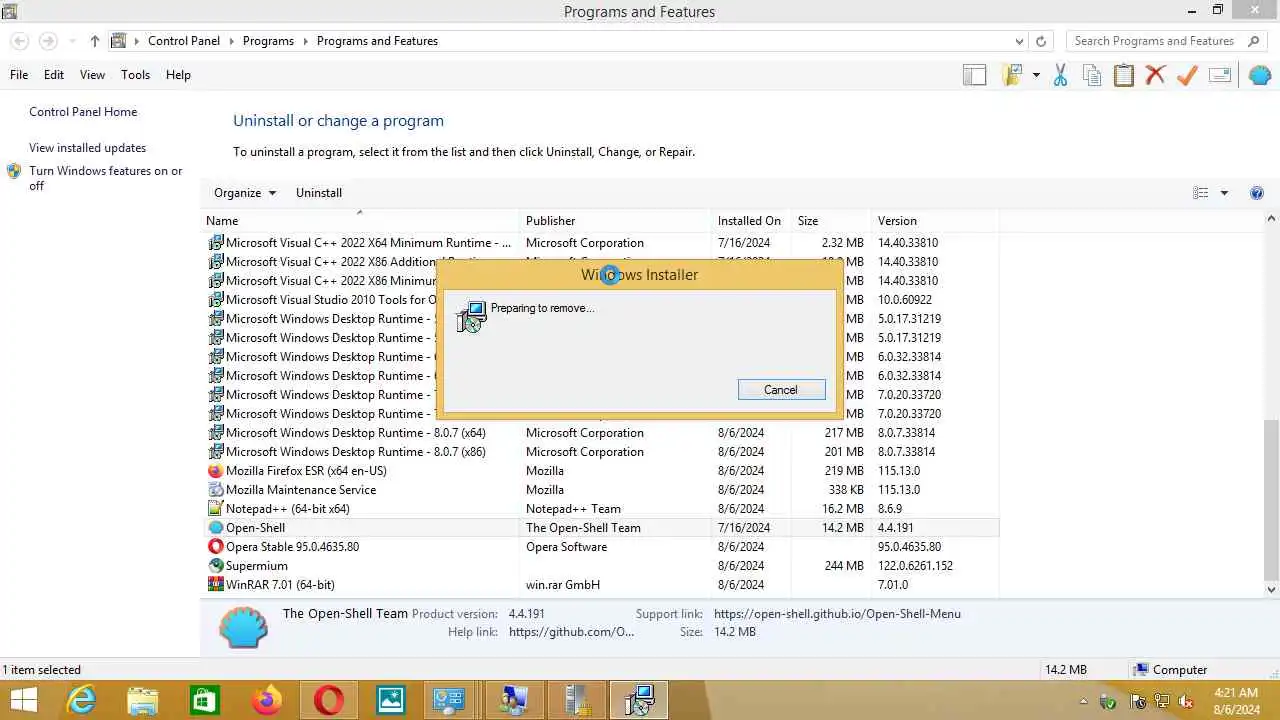Click the orange checkmark Properties icon
This screenshot has width=1280, height=720.
coord(1187,75)
